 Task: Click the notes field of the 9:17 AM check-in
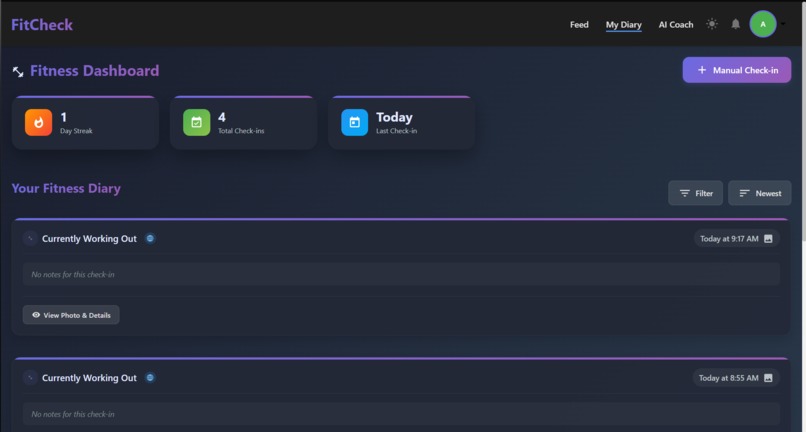click(401, 275)
